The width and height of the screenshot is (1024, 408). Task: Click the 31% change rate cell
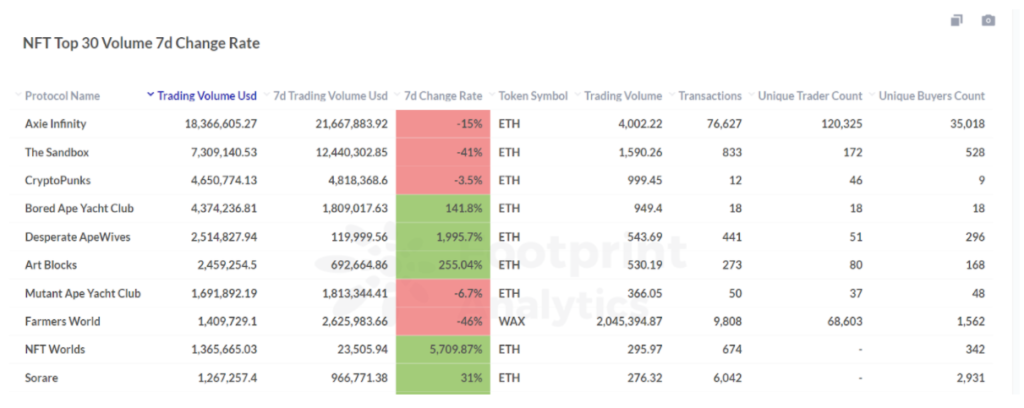tap(443, 377)
